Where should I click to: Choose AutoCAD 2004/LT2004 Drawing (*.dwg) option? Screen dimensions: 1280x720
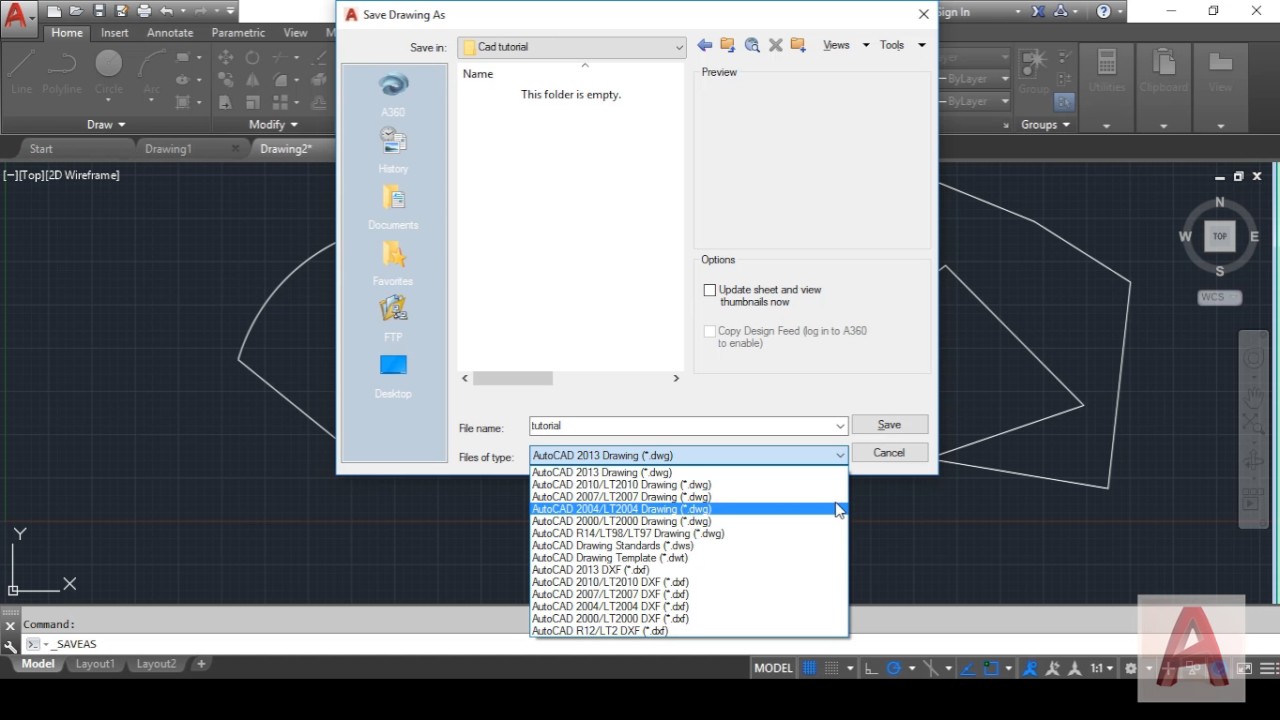pyautogui.click(x=688, y=509)
